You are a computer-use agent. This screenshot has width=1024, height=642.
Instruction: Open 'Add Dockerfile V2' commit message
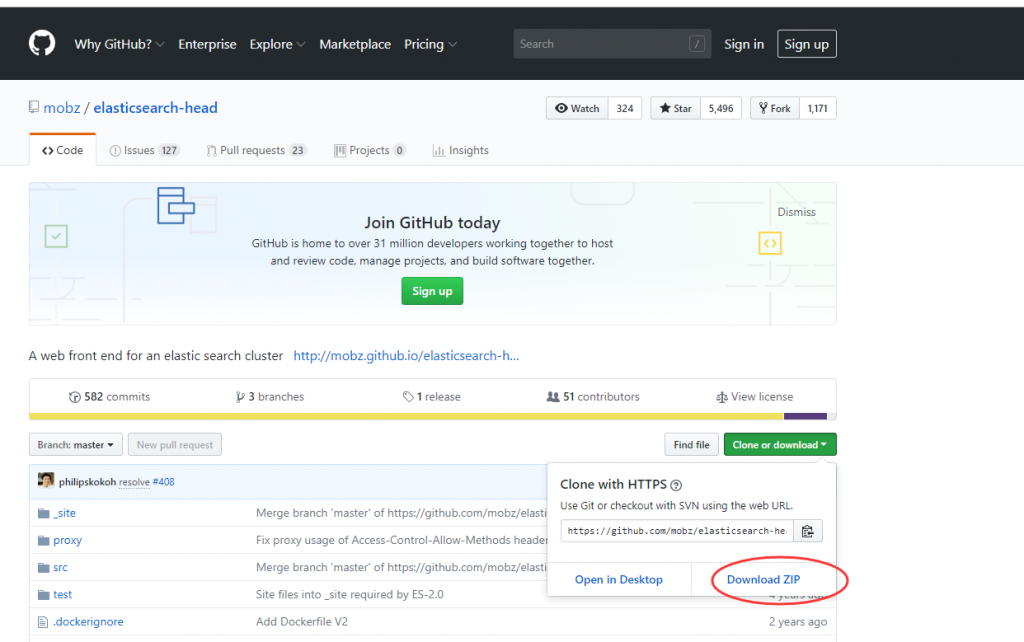[302, 622]
